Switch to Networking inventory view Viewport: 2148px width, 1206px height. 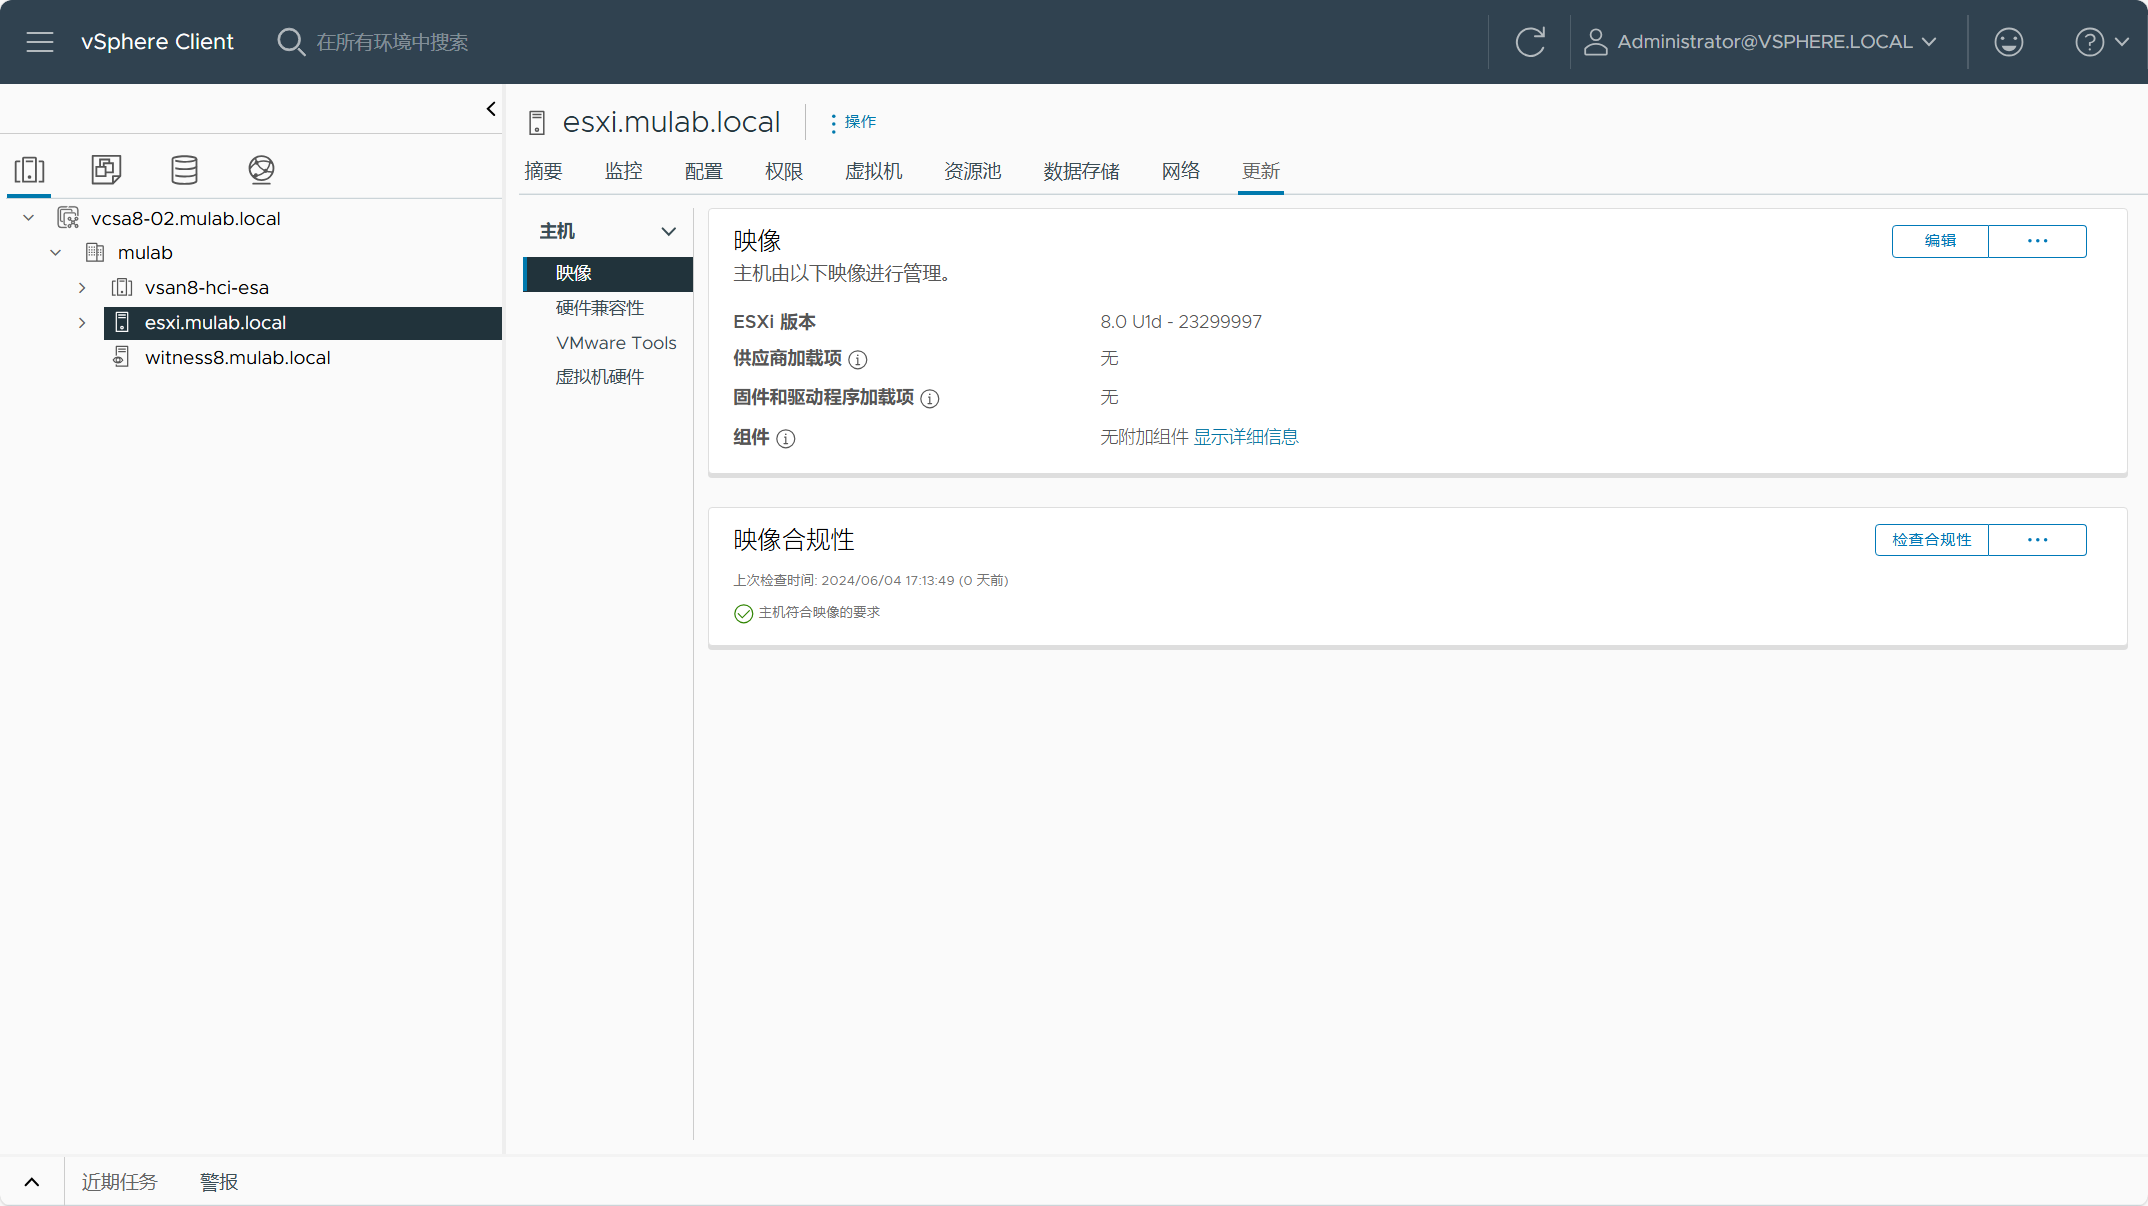[261, 169]
